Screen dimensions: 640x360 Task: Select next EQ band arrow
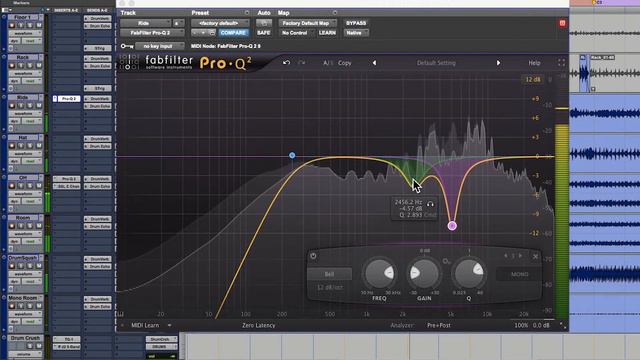[520, 256]
